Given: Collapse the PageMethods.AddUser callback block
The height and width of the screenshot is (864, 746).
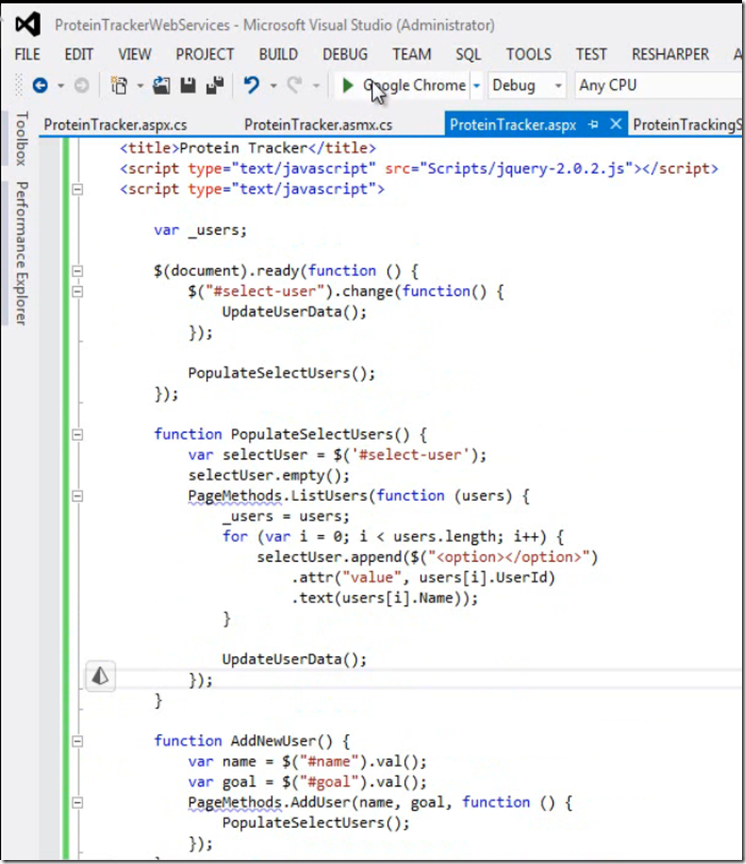Looking at the screenshot, I should [78, 802].
